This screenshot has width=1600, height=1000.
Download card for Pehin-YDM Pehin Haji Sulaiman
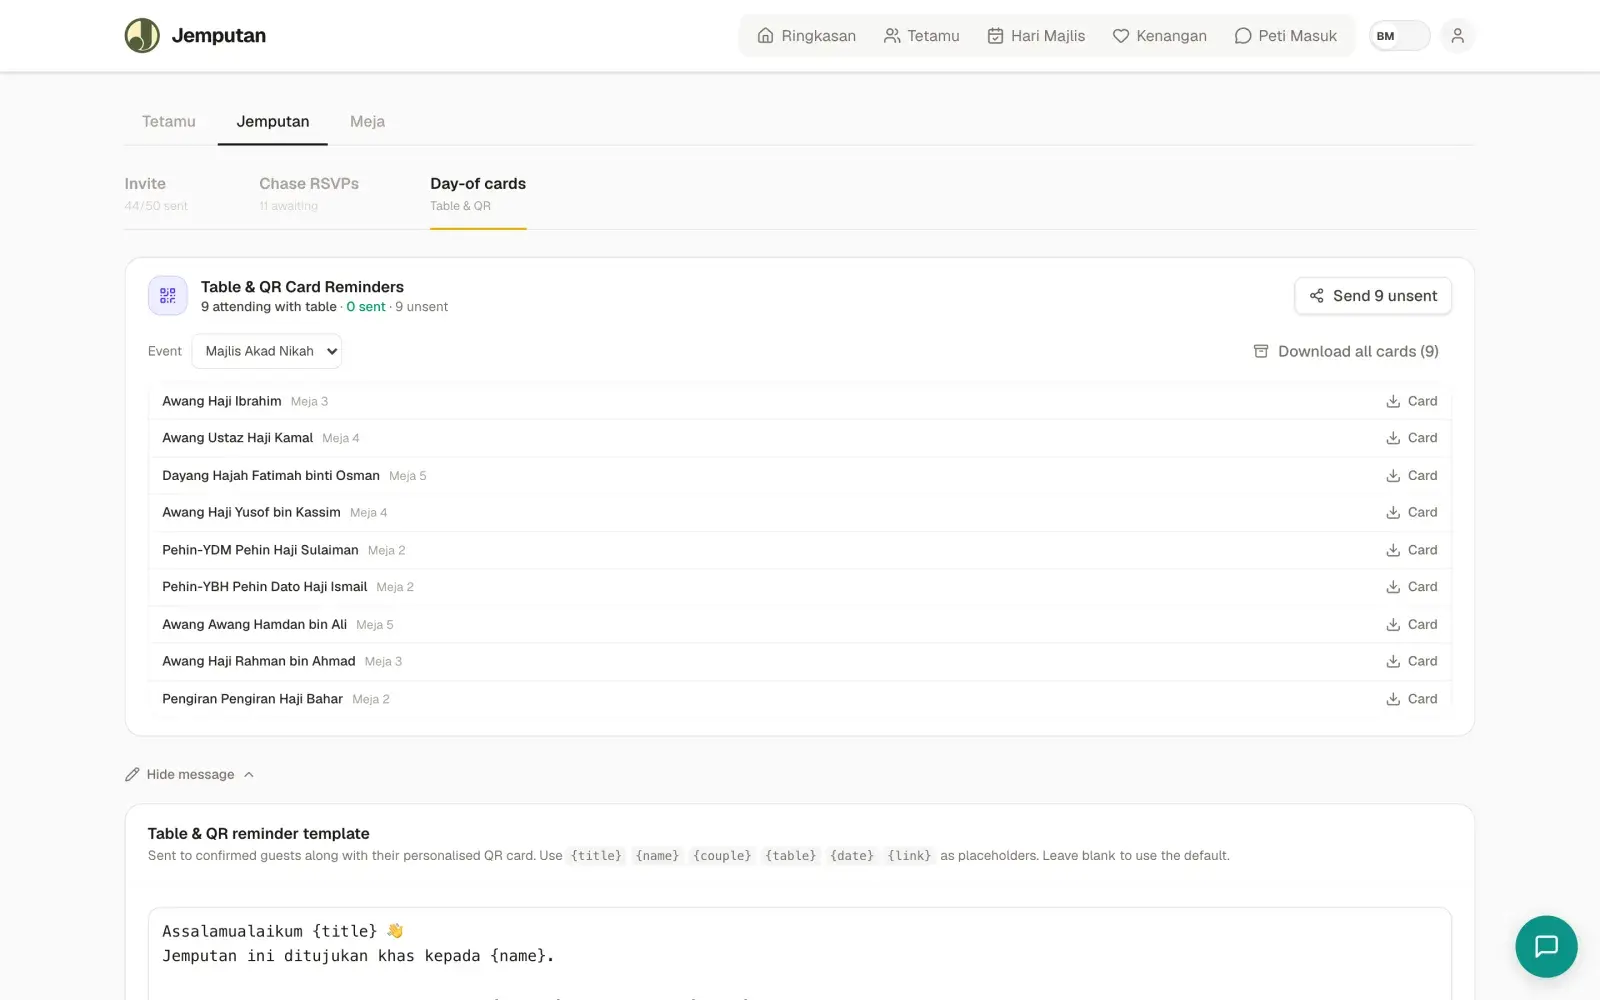tap(1411, 550)
